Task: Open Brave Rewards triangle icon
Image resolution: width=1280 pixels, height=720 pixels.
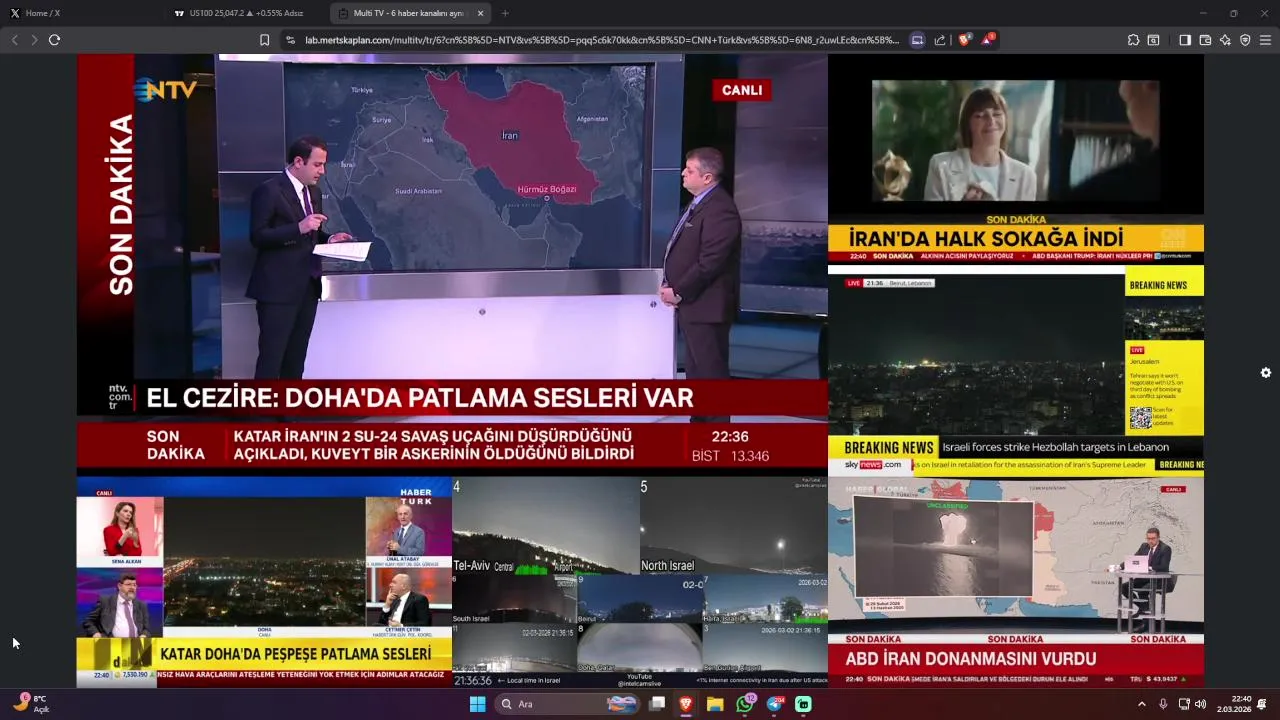Action: coord(988,39)
